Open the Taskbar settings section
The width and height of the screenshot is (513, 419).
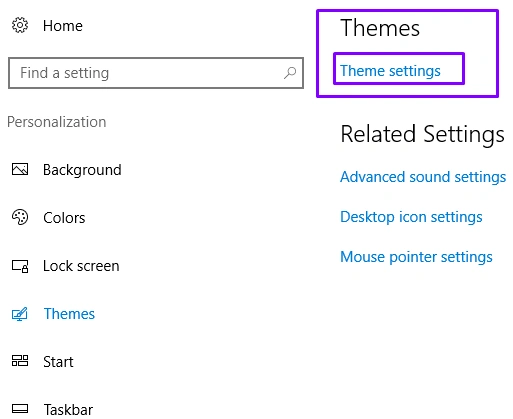click(68, 410)
